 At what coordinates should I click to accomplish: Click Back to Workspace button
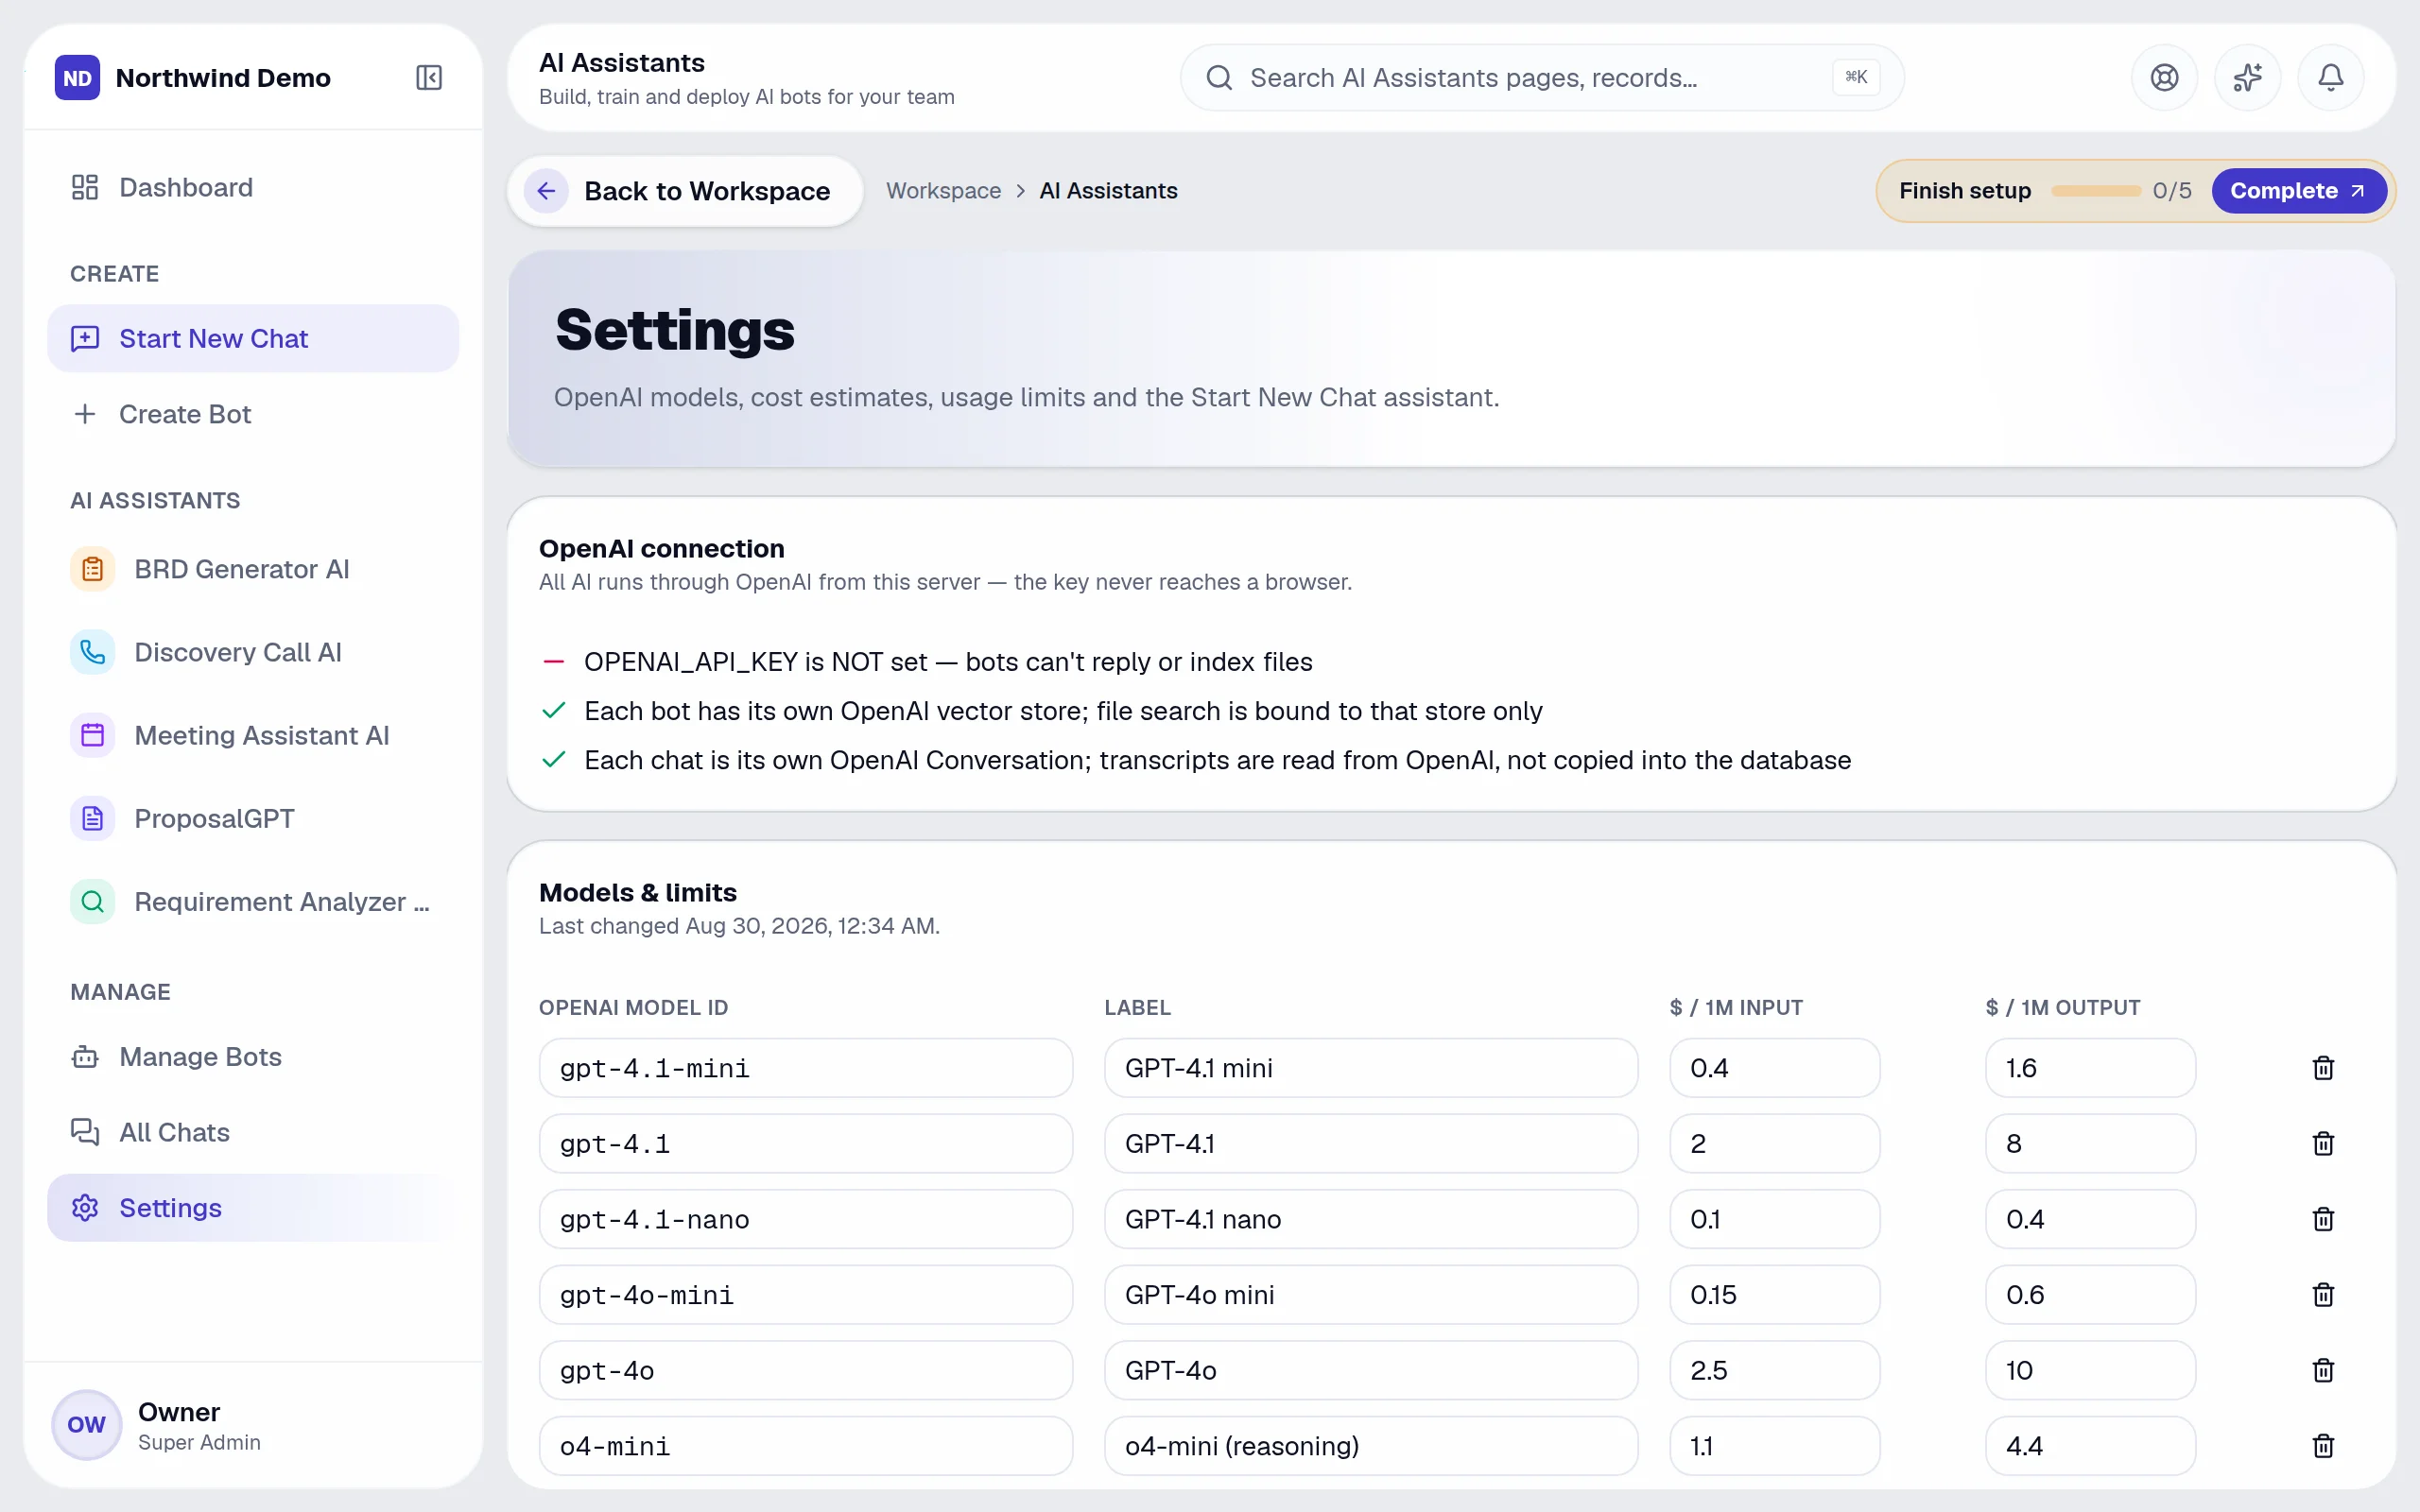click(685, 191)
